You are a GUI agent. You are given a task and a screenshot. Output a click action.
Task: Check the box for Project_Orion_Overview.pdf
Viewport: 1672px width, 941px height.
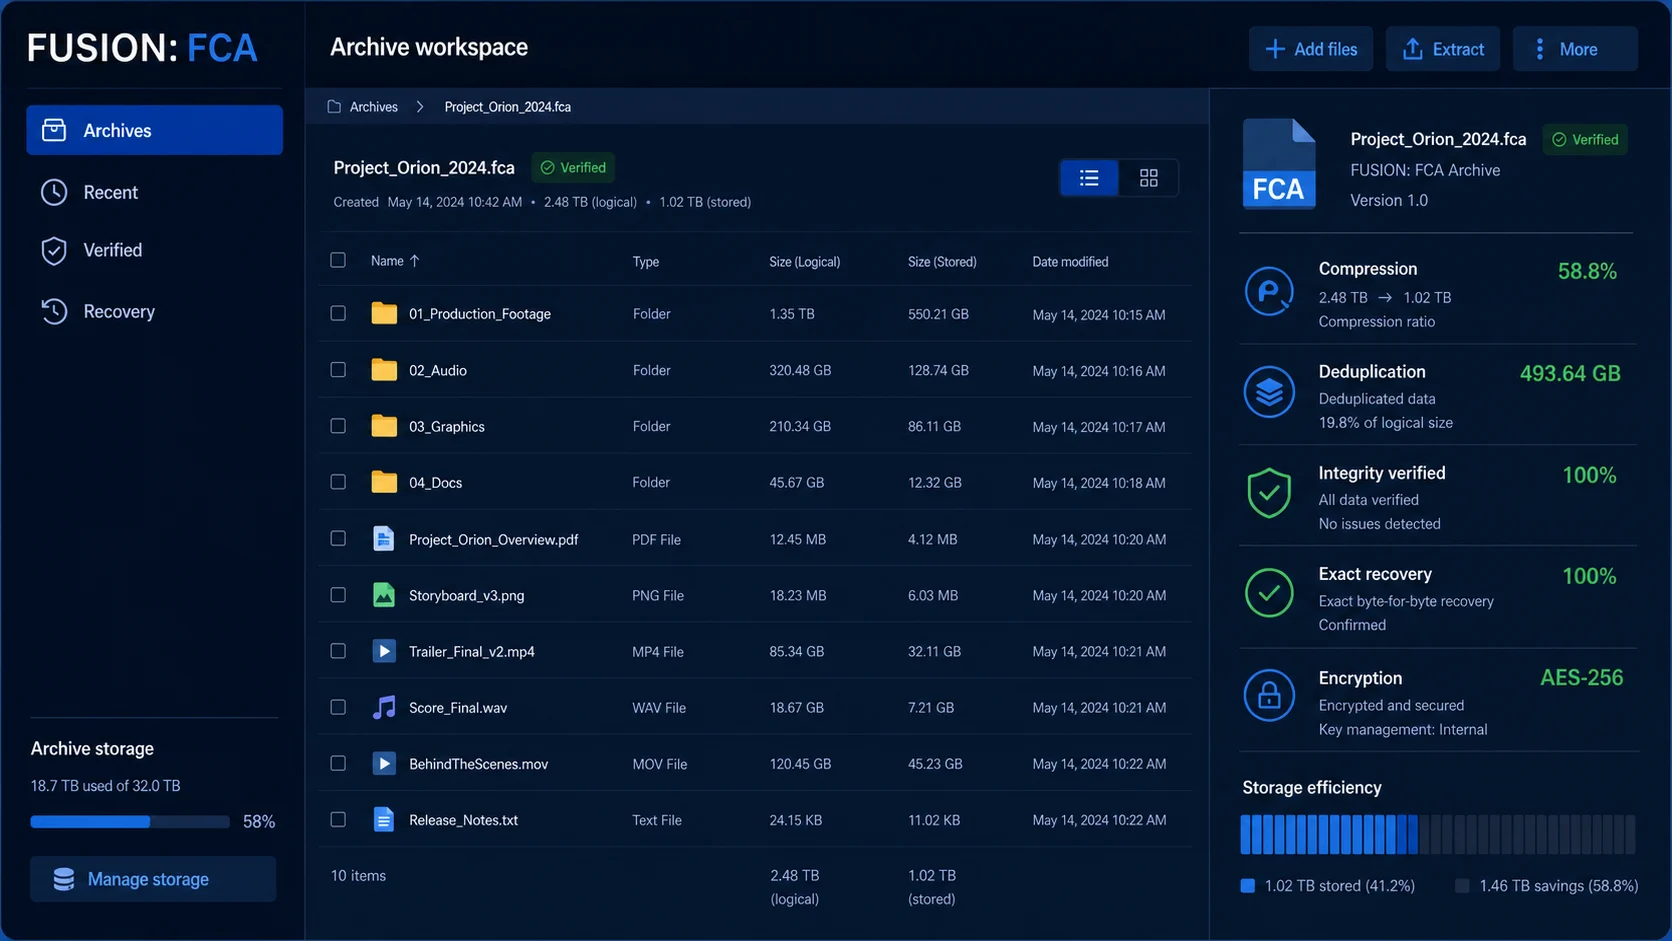tap(338, 538)
